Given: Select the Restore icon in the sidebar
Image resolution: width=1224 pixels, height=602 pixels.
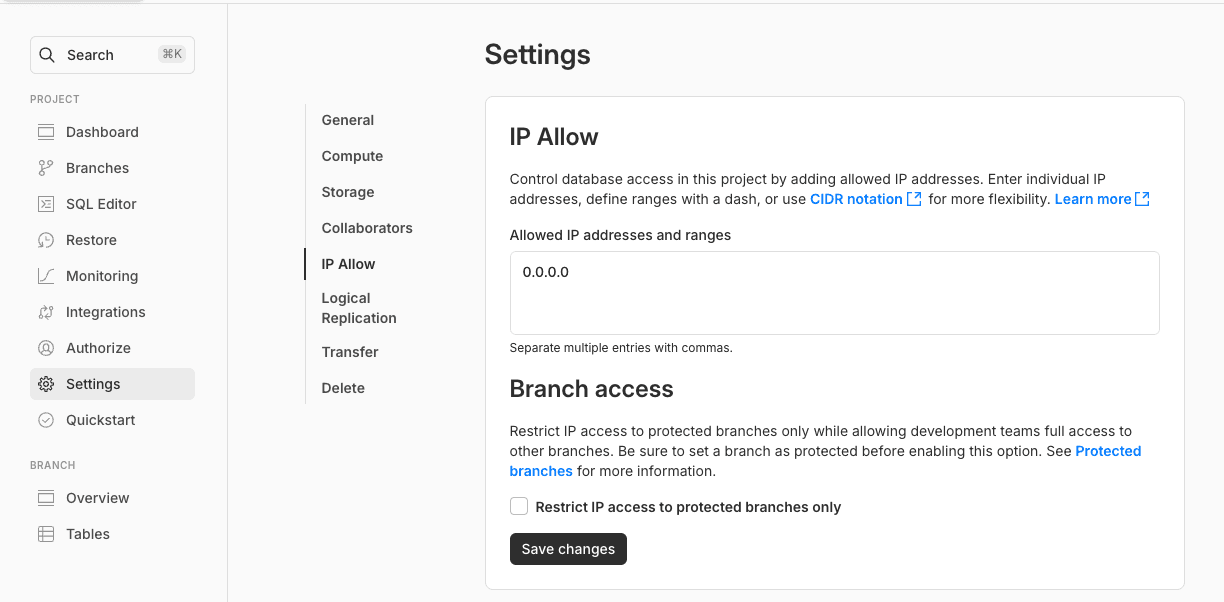Looking at the screenshot, I should [46, 239].
